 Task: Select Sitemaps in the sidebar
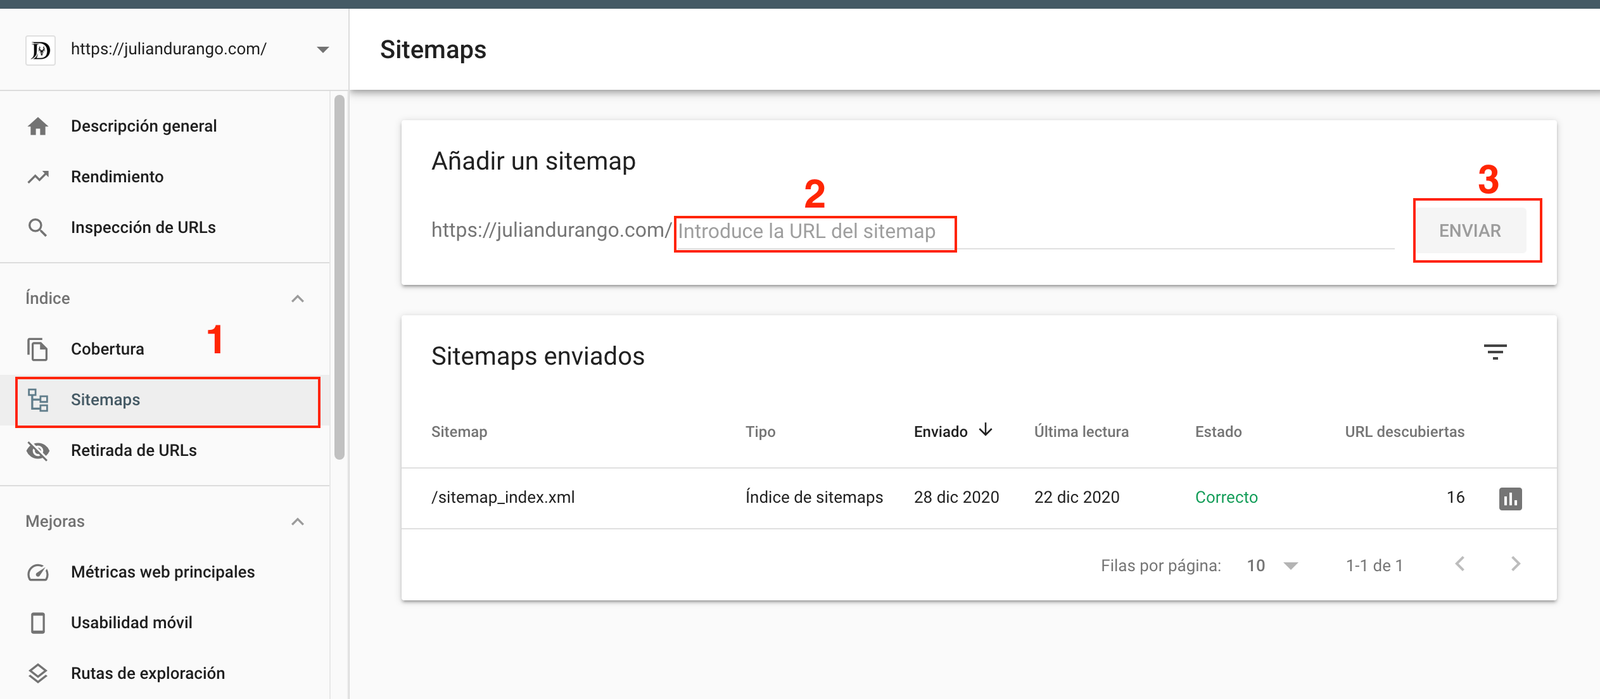pos(165,400)
